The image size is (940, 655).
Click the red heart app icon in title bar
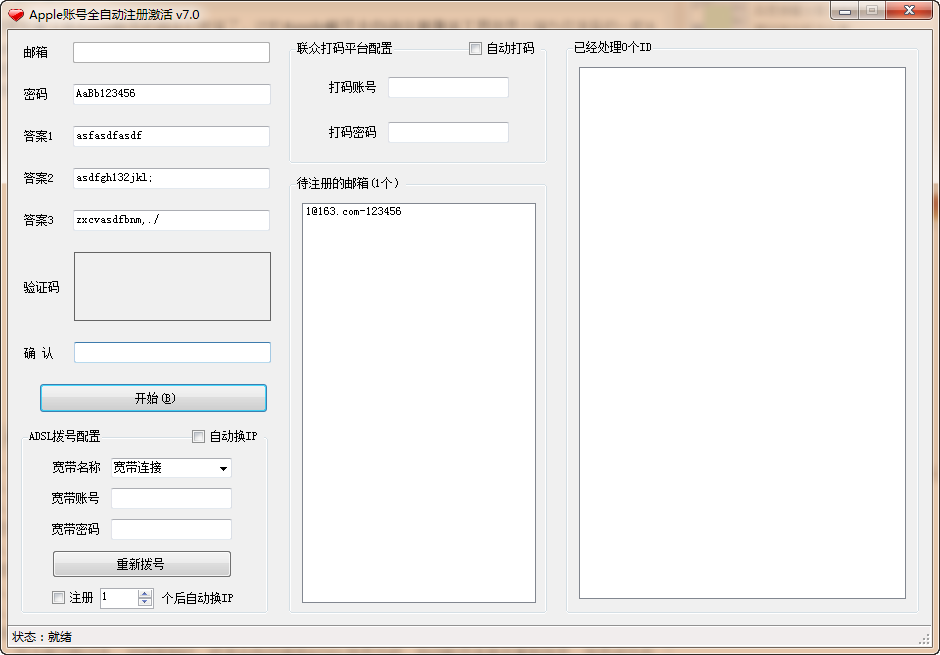point(16,14)
